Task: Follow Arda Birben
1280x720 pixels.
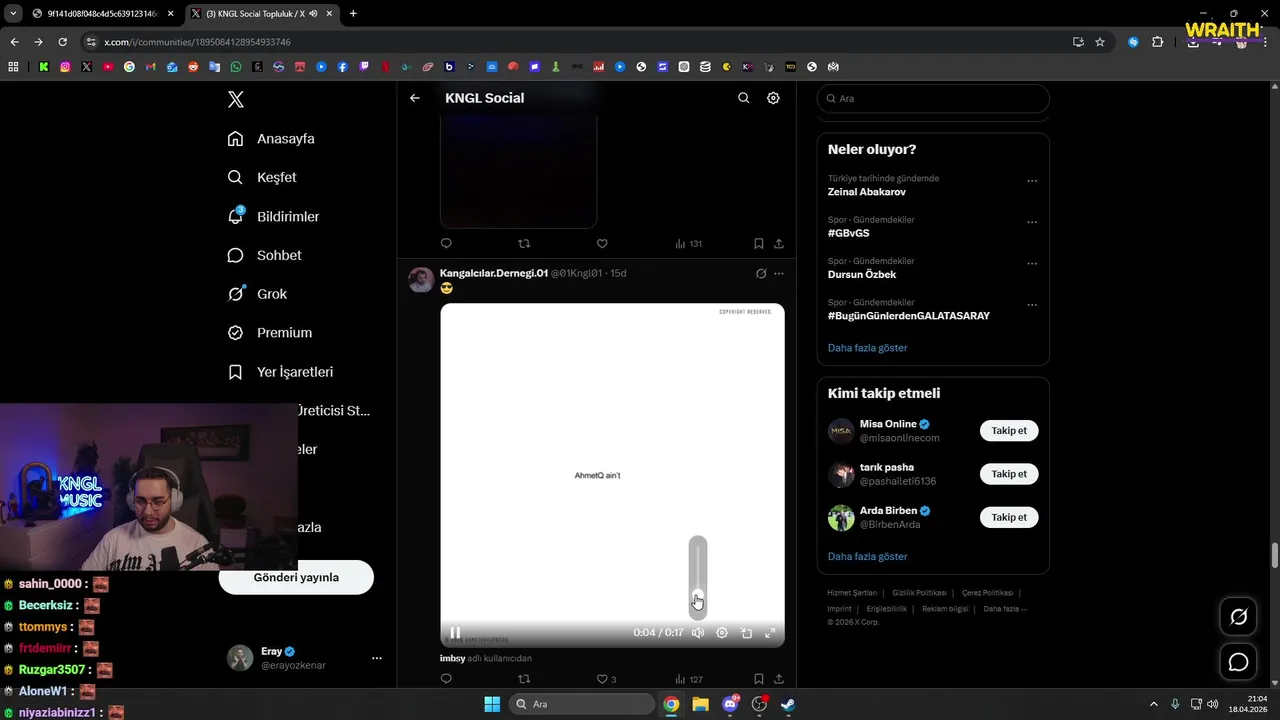Action: click(1009, 517)
